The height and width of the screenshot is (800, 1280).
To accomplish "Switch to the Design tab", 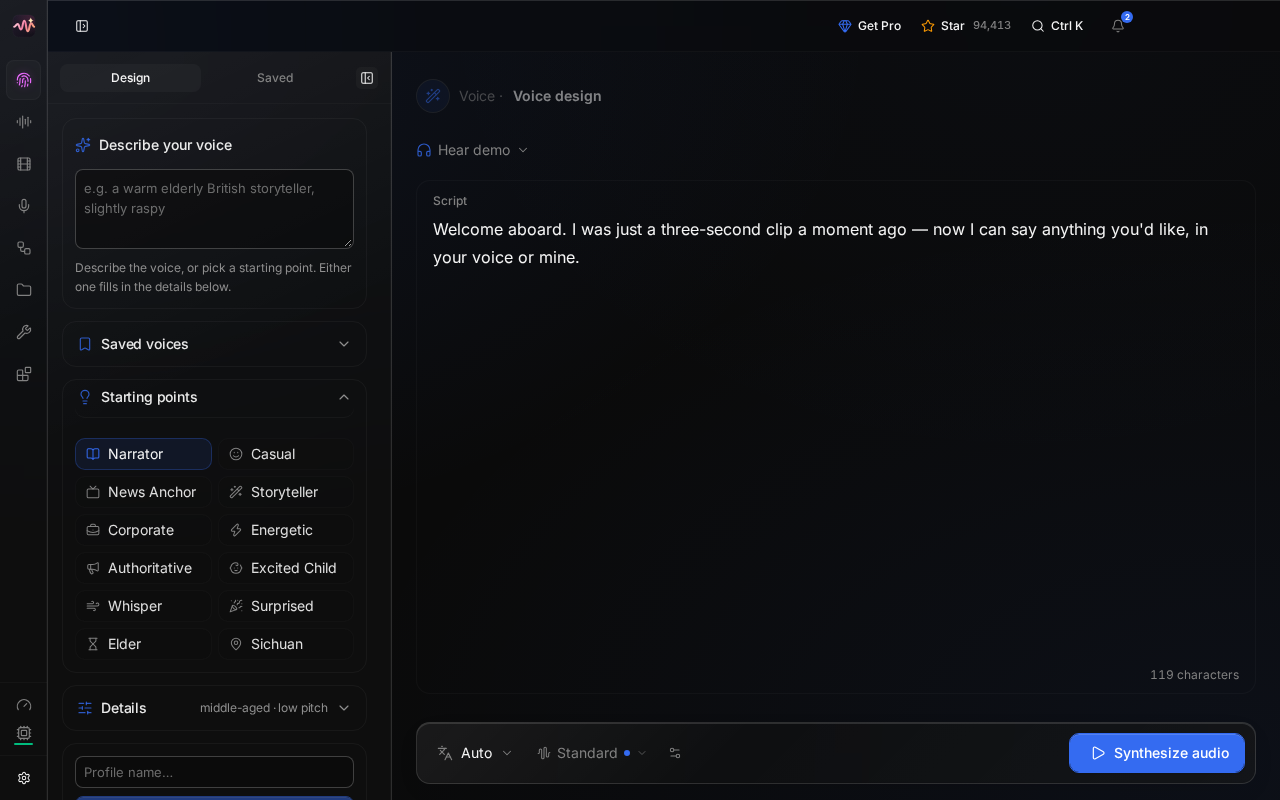I will 130,78.
